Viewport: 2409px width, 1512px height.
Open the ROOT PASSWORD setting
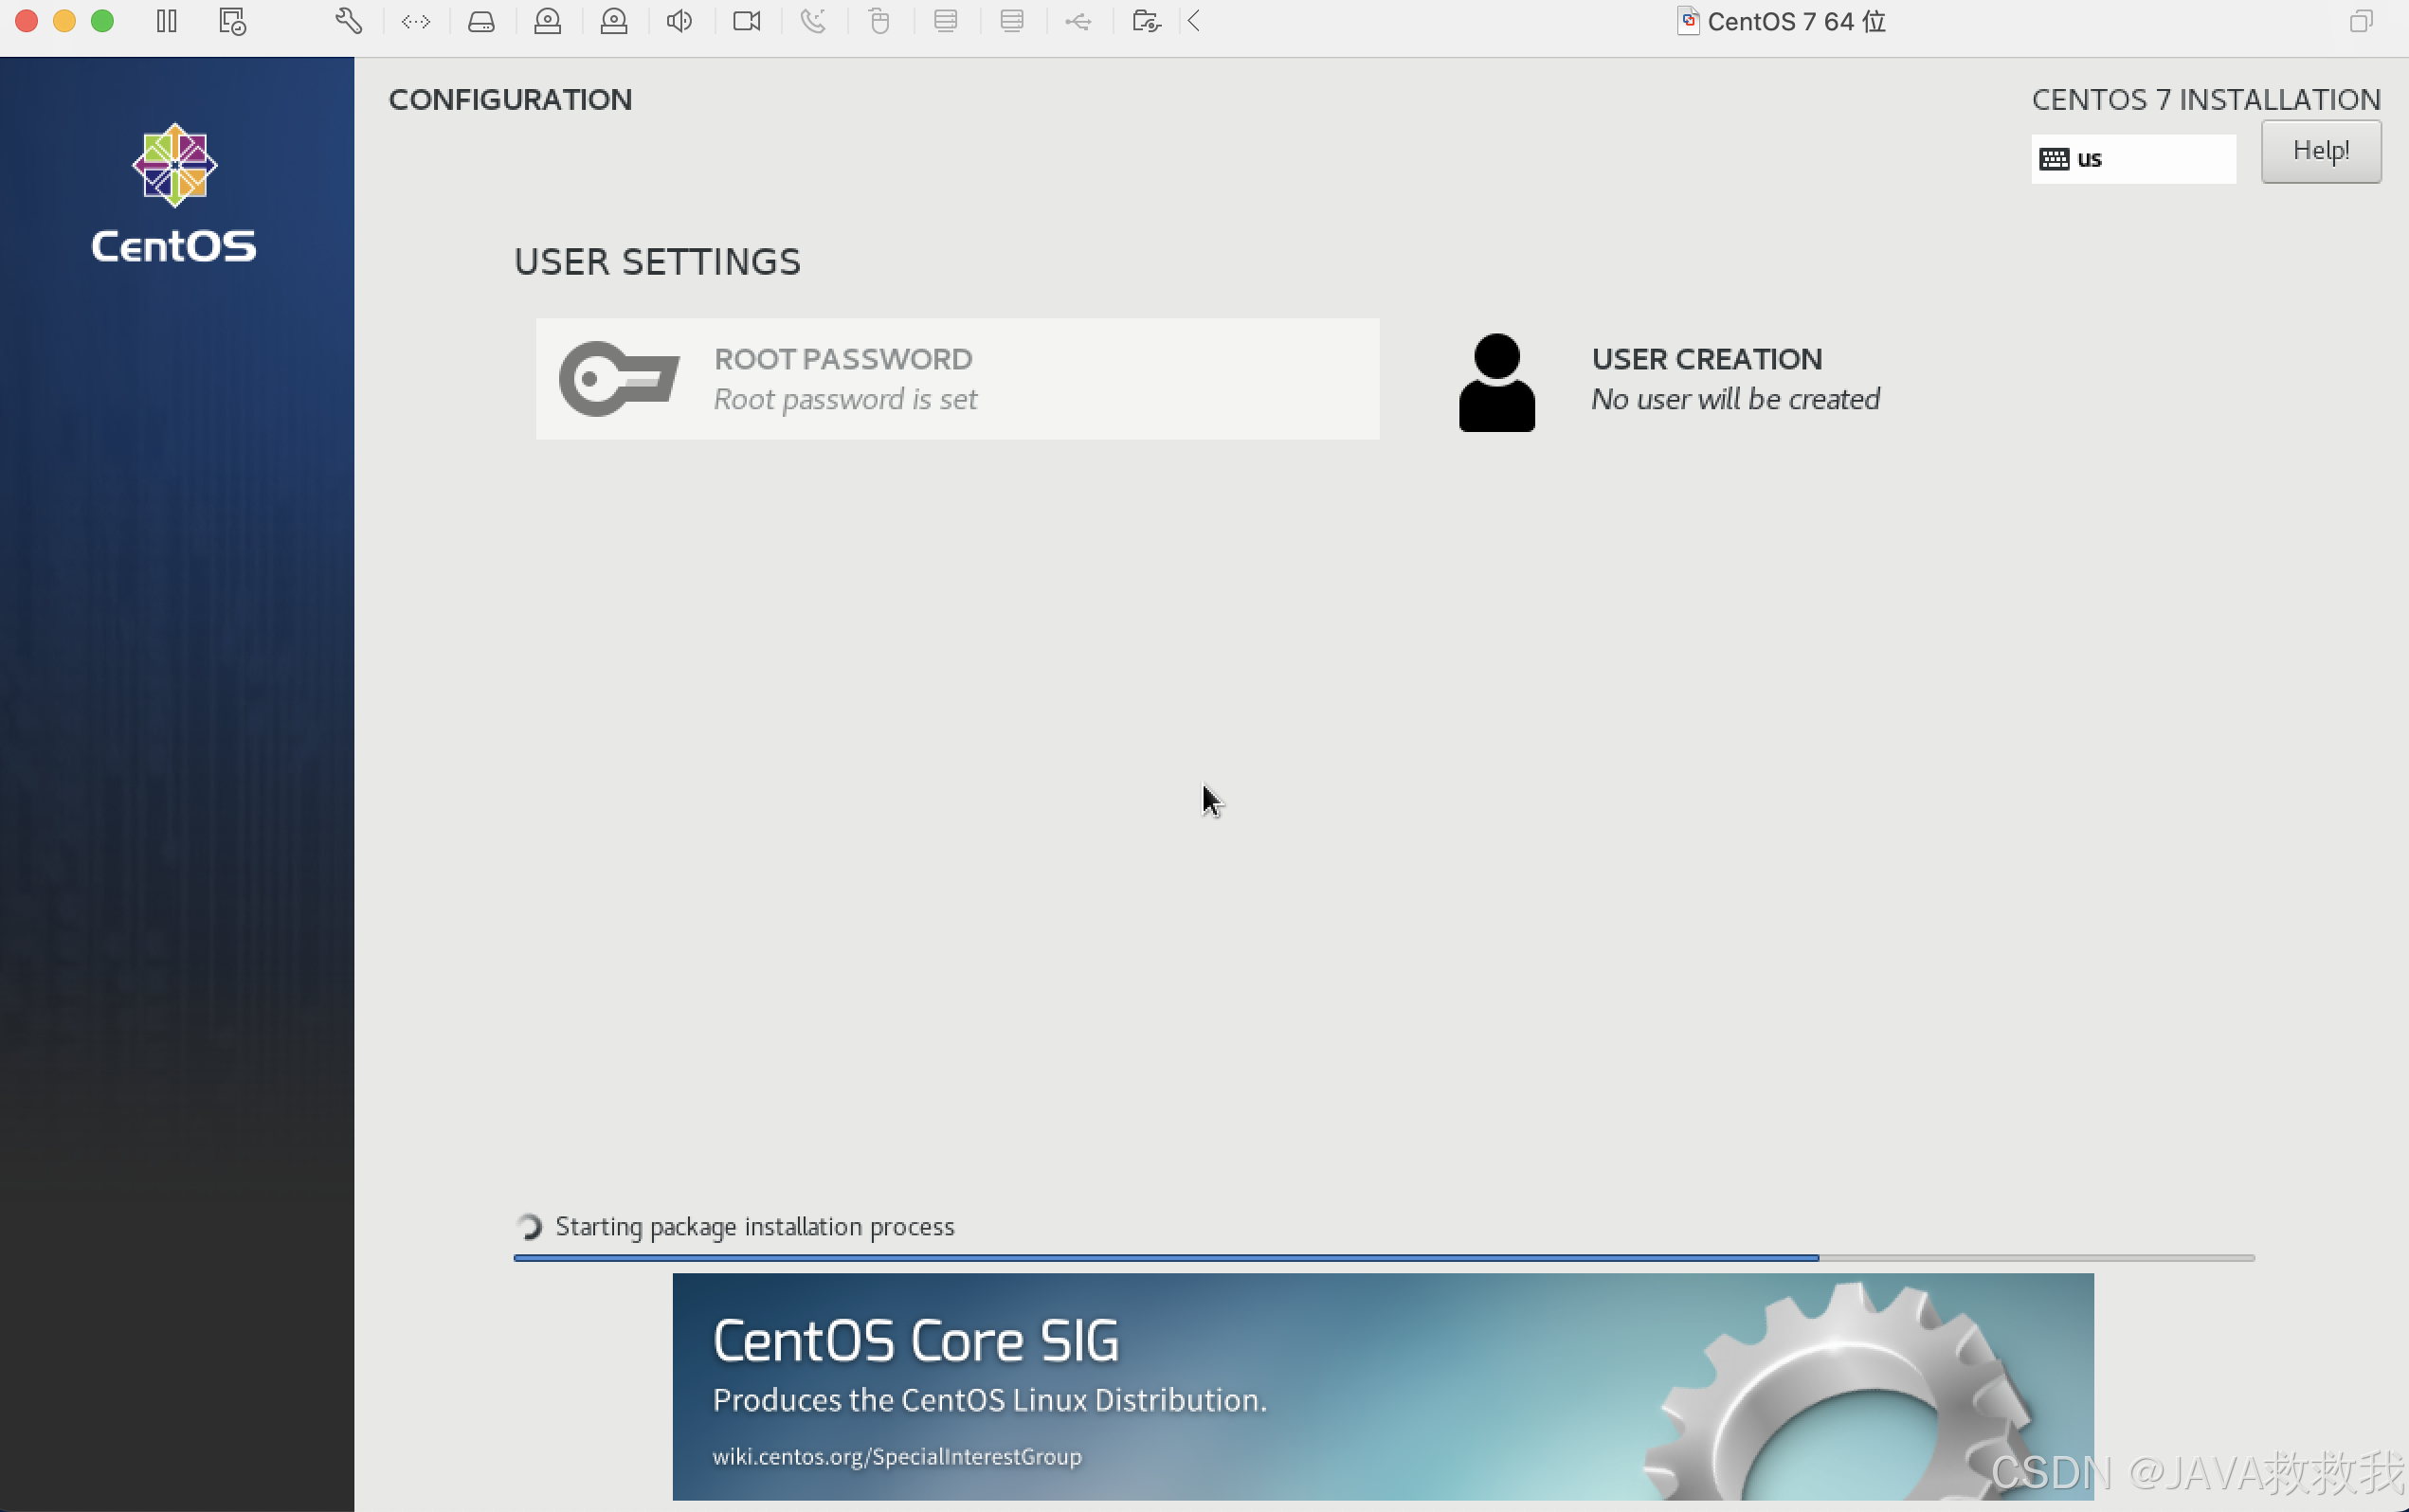(957, 379)
